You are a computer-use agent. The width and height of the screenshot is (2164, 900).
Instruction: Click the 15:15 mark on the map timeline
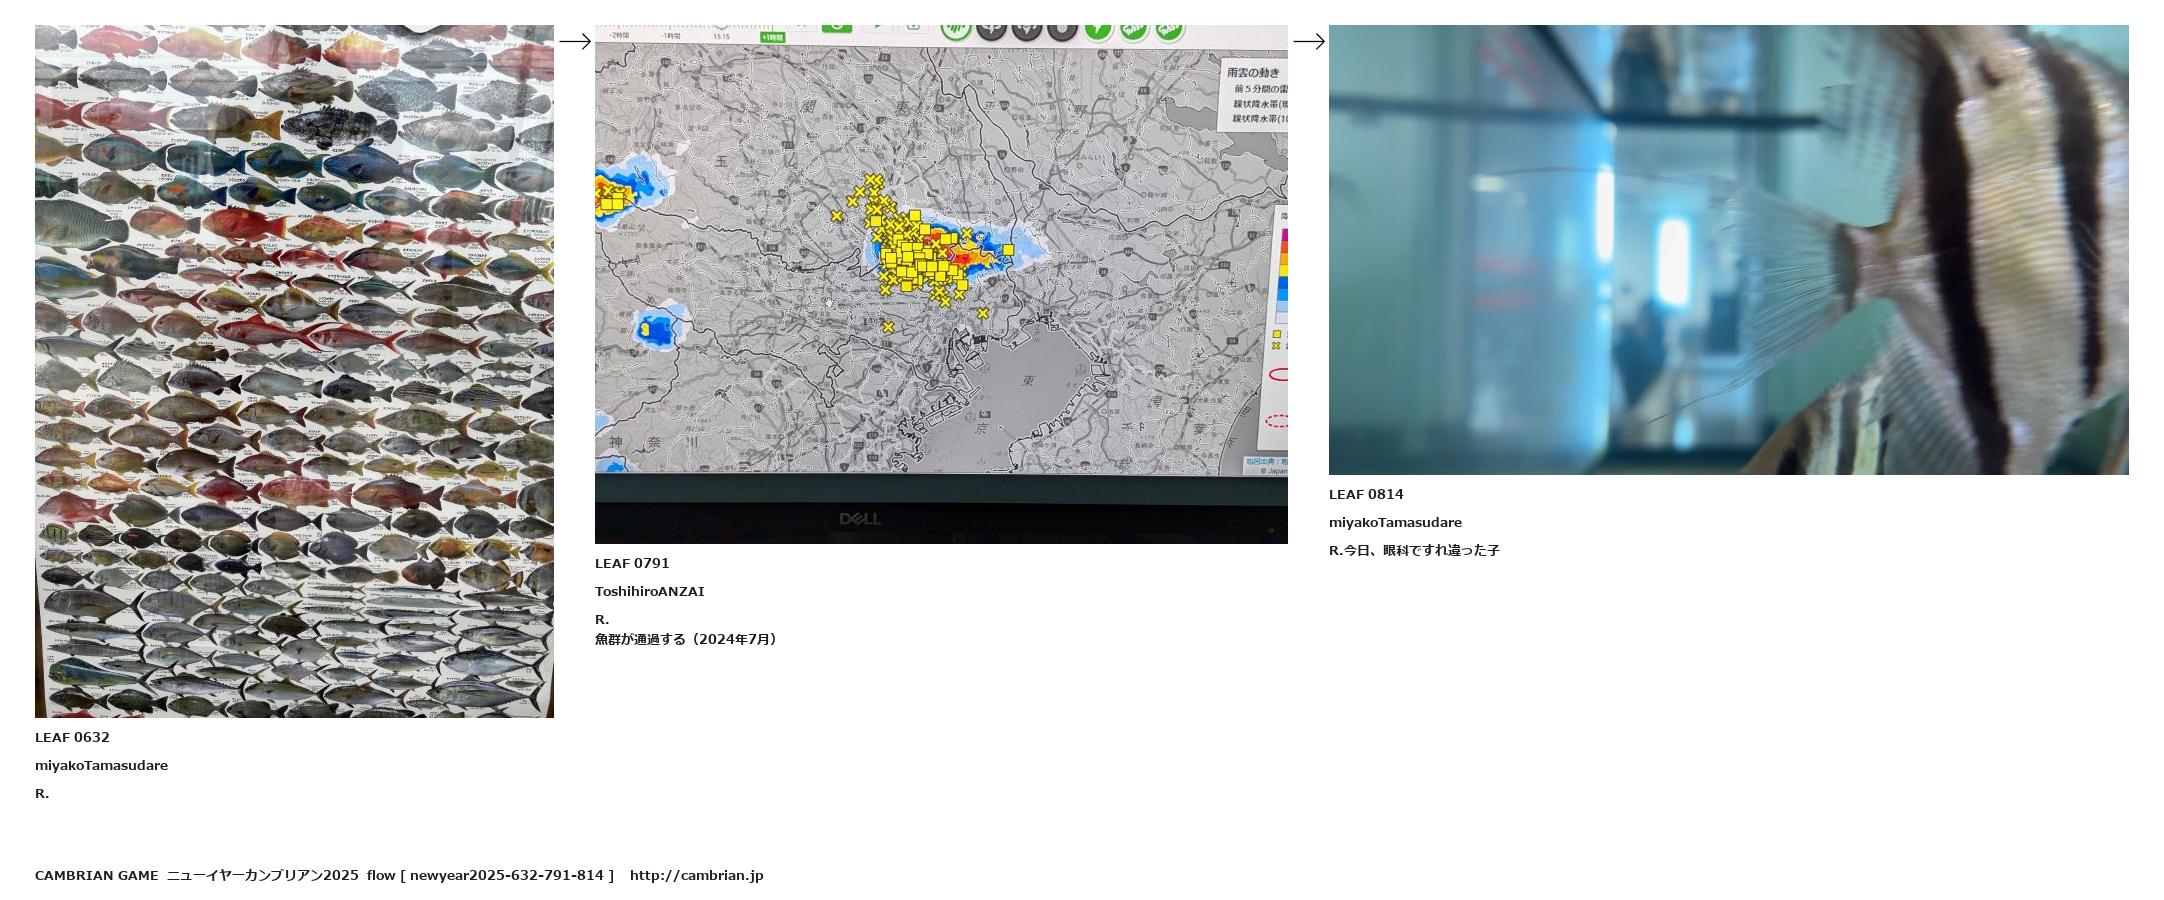(x=721, y=37)
